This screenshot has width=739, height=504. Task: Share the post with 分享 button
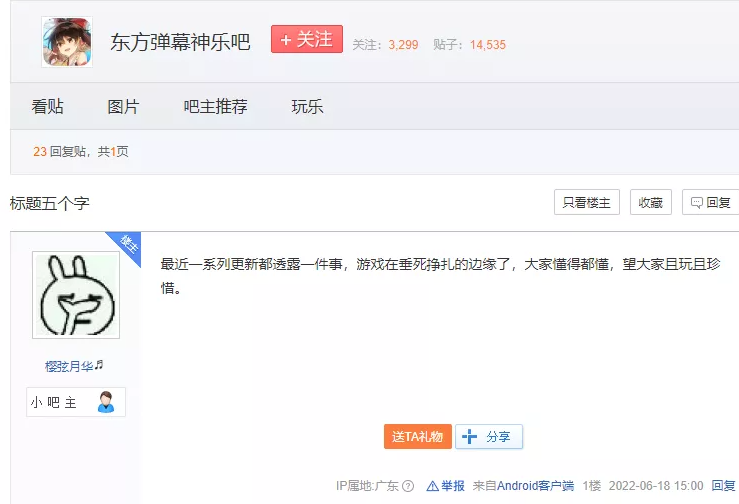click(x=489, y=437)
